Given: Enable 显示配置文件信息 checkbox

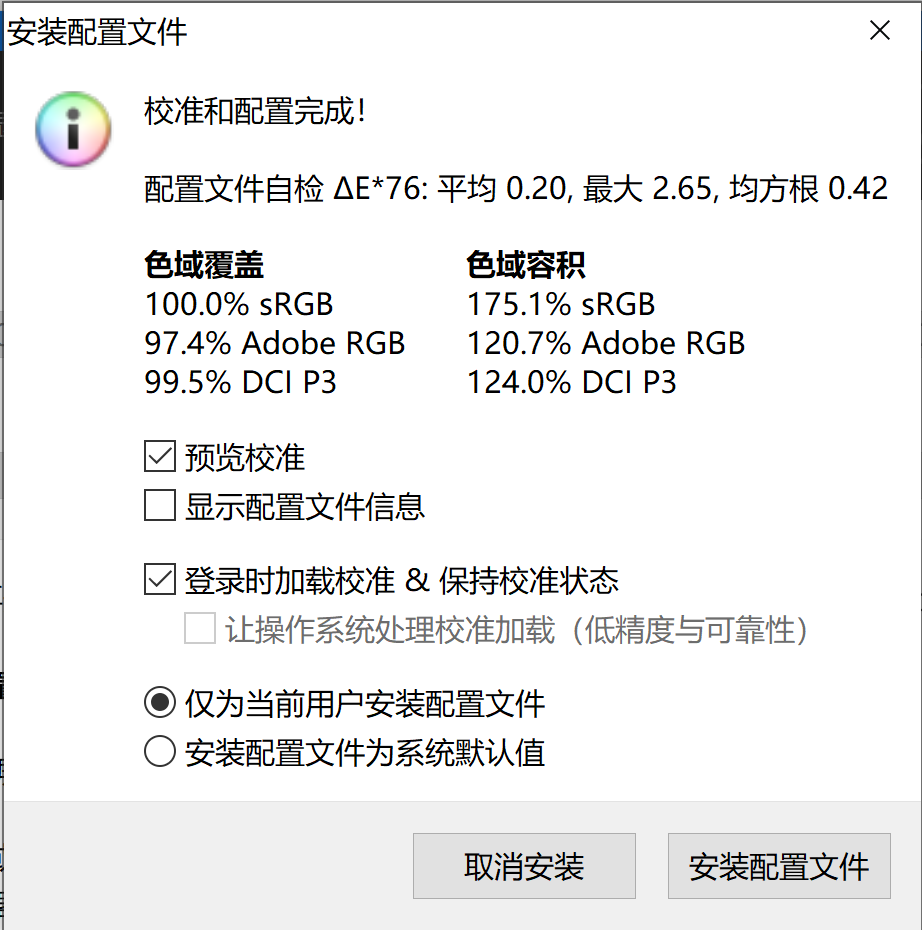Looking at the screenshot, I should [159, 506].
